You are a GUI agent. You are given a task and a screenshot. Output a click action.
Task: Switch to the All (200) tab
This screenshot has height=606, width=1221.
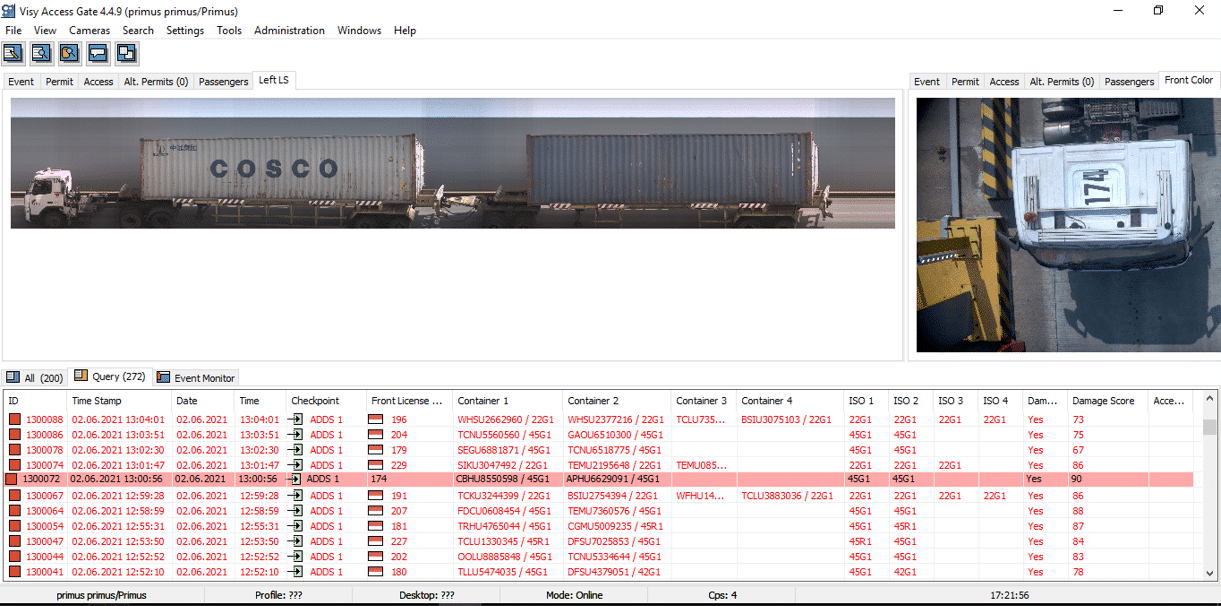[x=36, y=378]
